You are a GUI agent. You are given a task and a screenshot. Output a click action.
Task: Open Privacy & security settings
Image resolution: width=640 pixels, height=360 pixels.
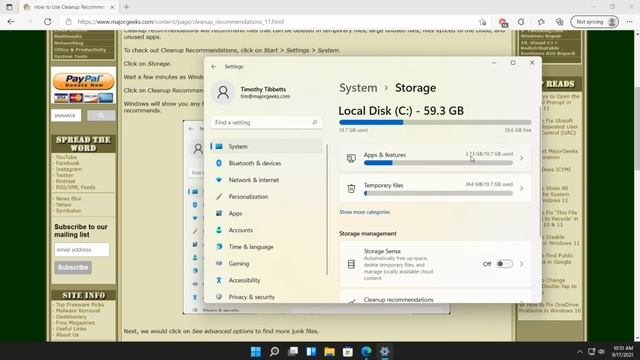point(266,297)
